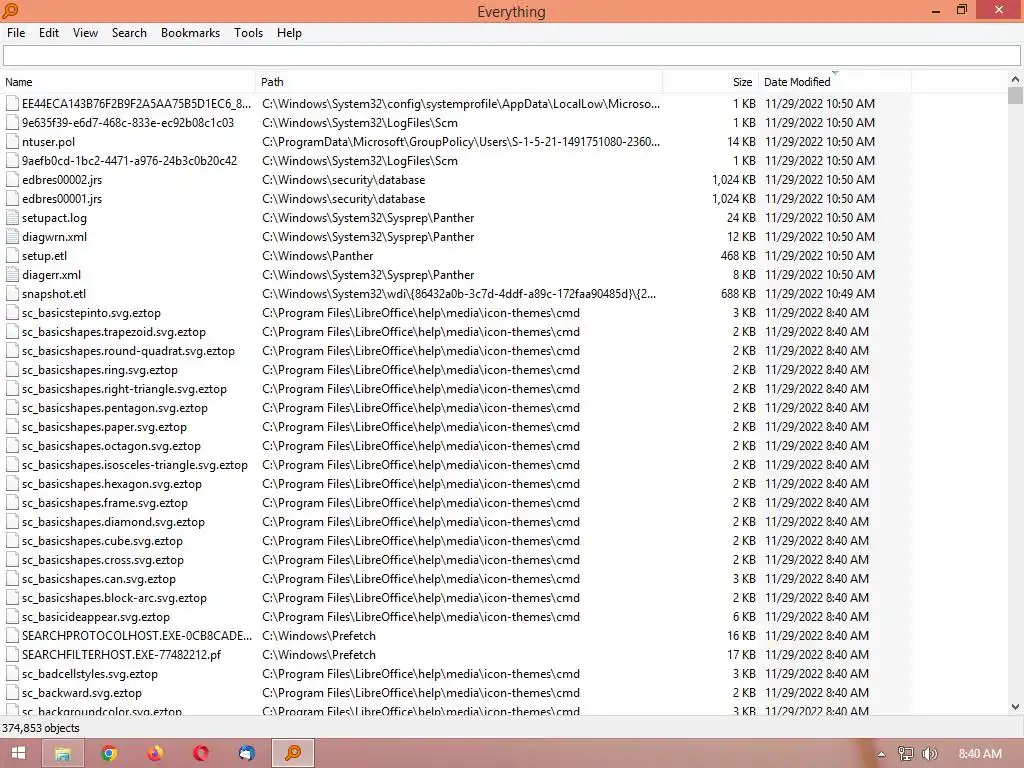
Task: Select sc_basicshapes.trapezoid.svg.eztop file name
Action: [114, 332]
